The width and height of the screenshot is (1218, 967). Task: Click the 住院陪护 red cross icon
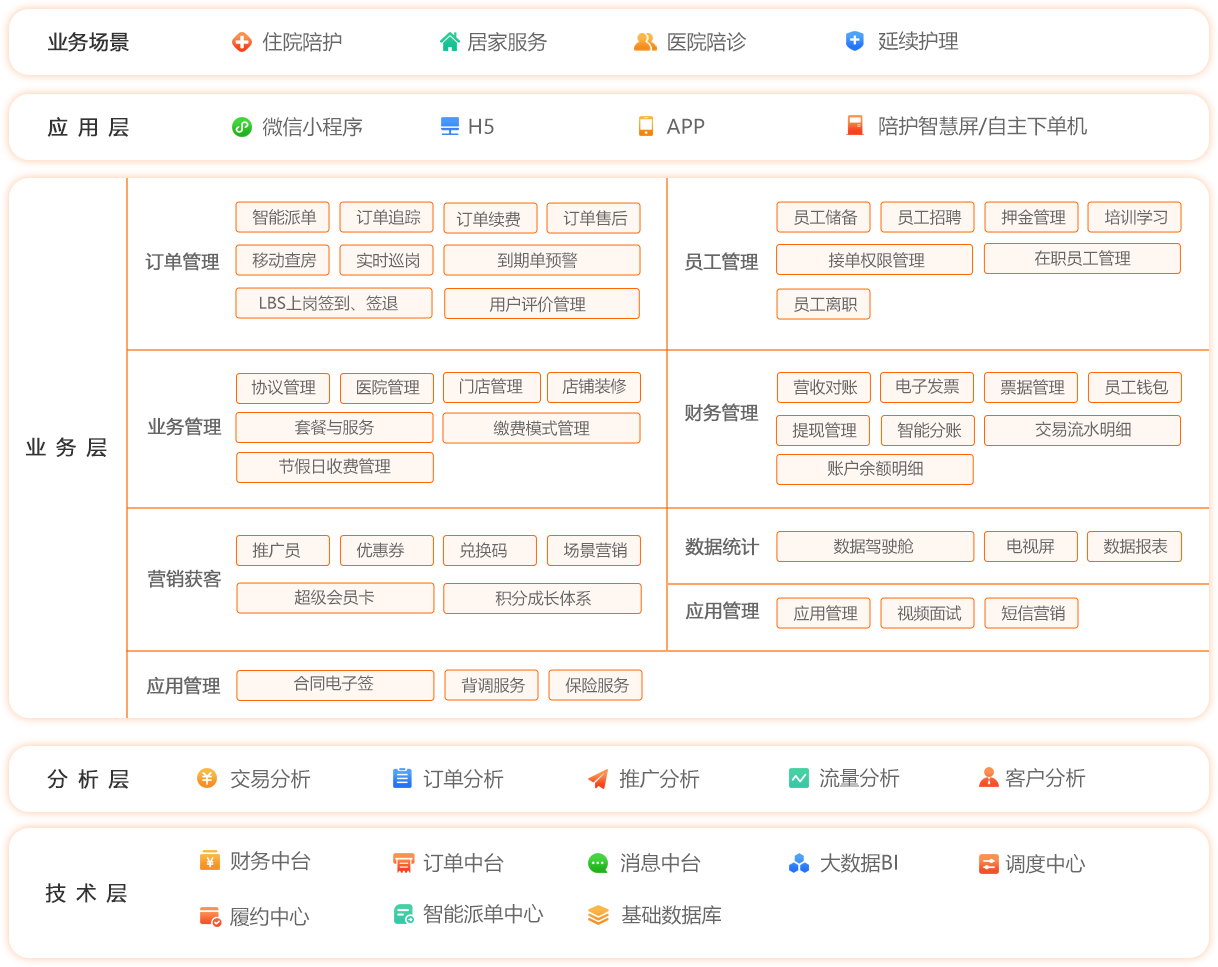[x=241, y=42]
